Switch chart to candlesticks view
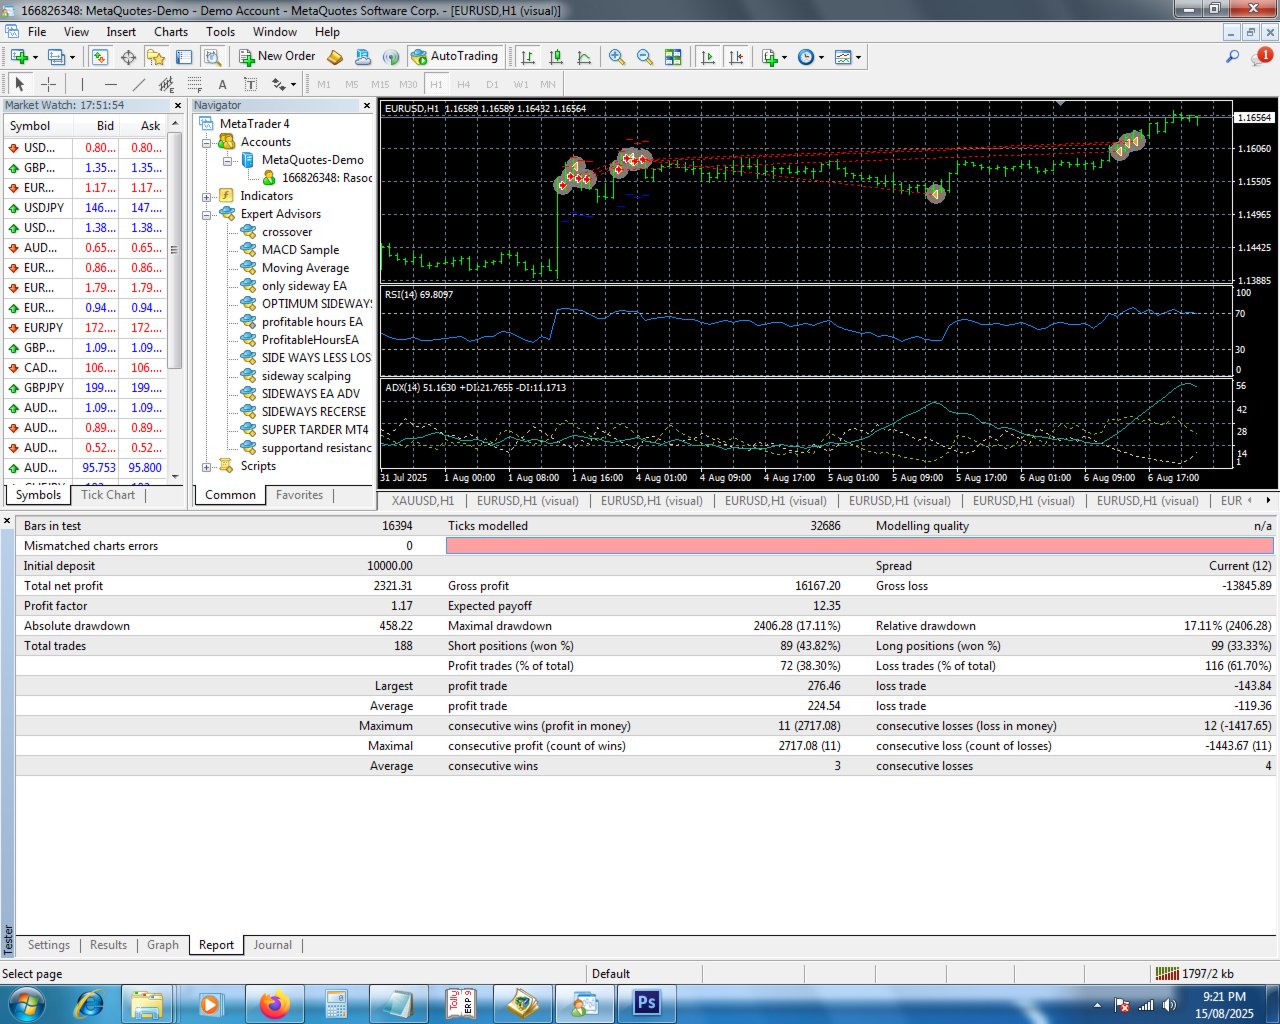The width and height of the screenshot is (1280, 1024). tap(556, 57)
